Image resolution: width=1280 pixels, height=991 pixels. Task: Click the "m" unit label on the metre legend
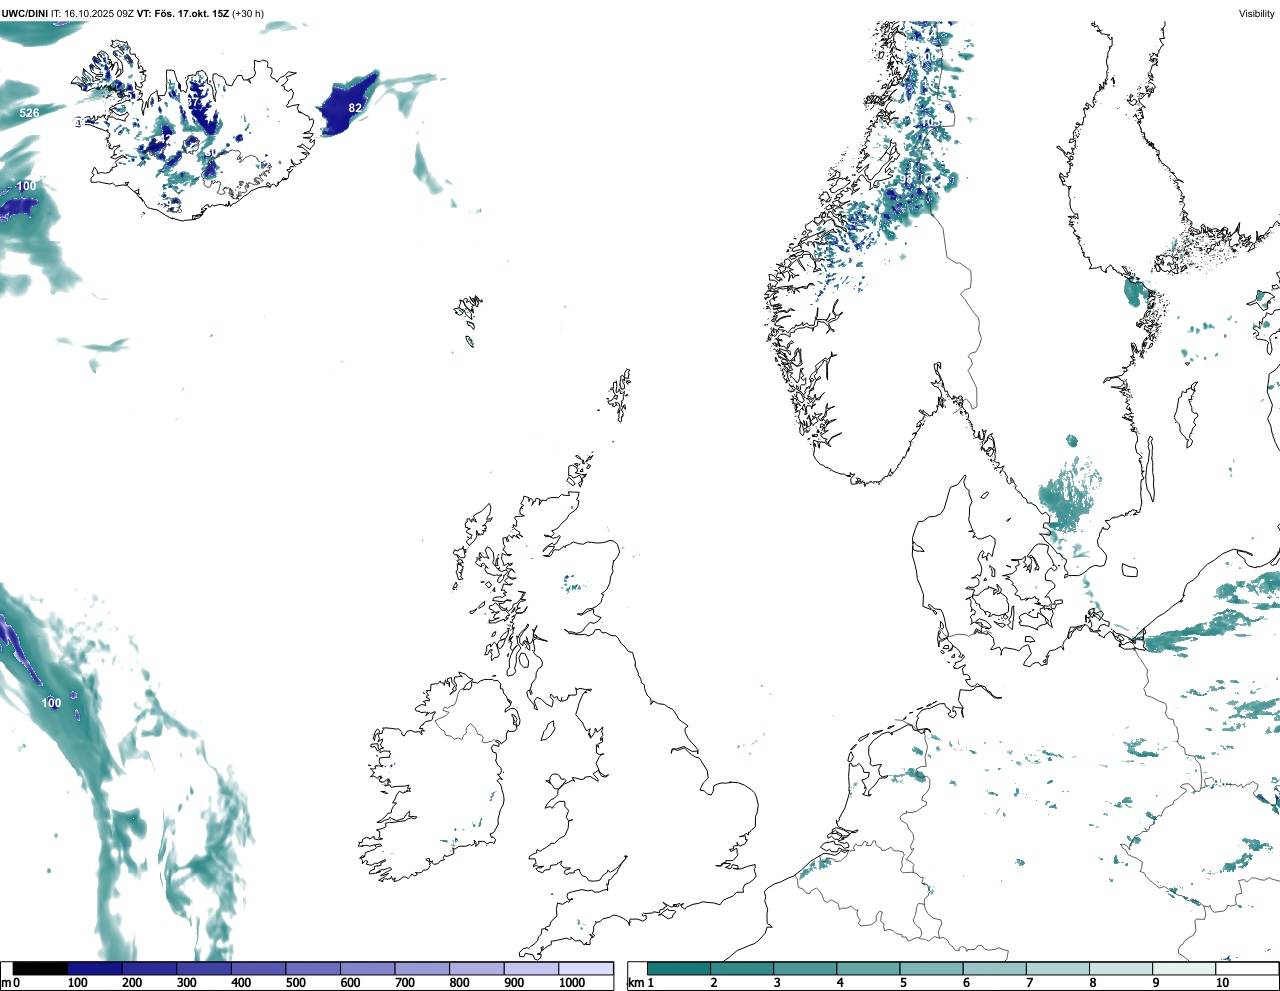(x=6, y=983)
